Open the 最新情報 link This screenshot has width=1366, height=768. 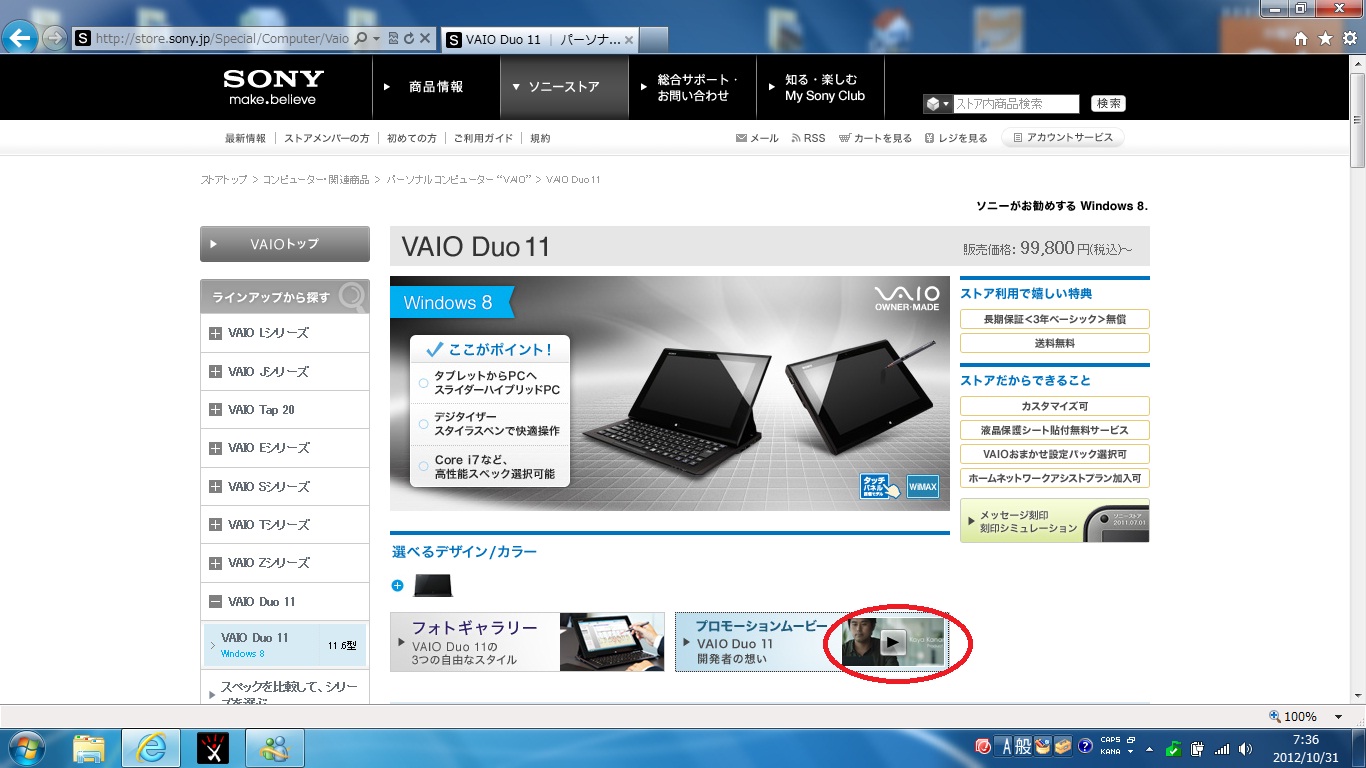pyautogui.click(x=245, y=139)
